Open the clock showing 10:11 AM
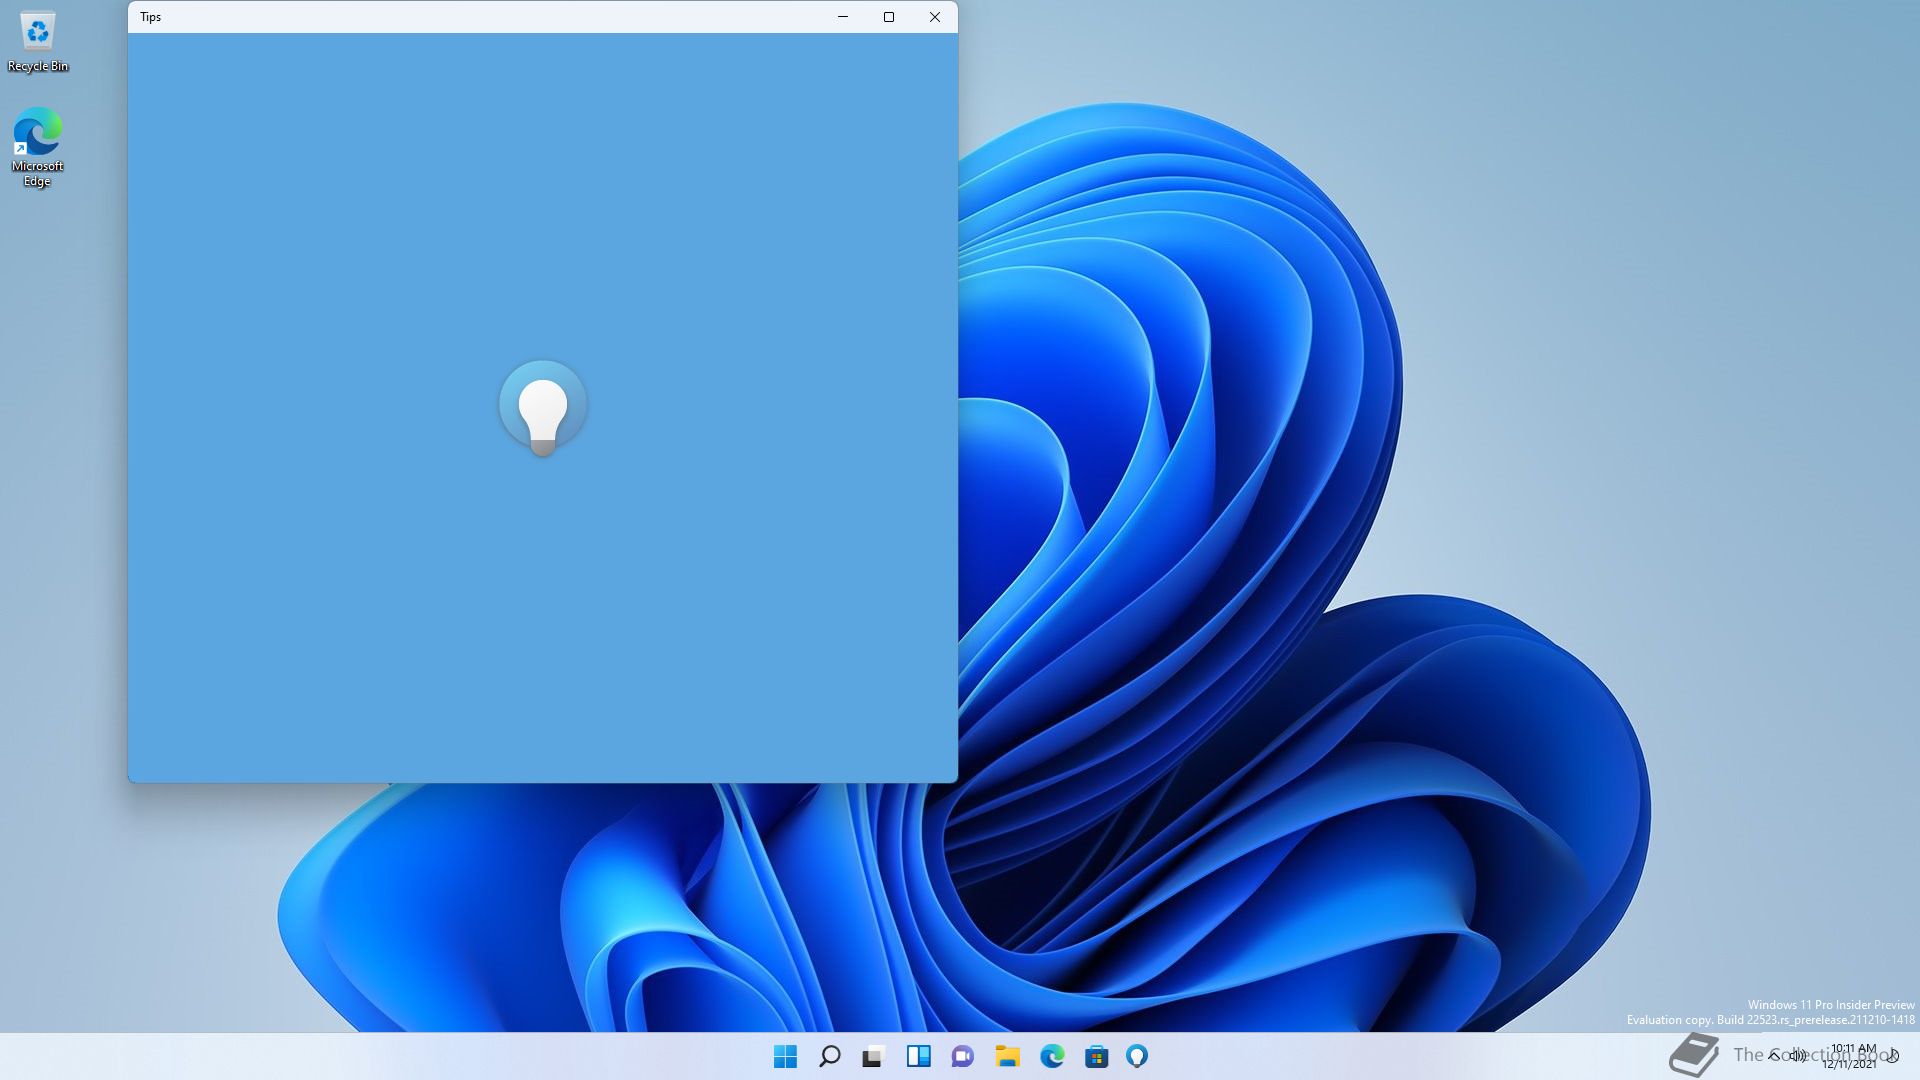Image resolution: width=1920 pixels, height=1080 pixels. [x=1852, y=1056]
